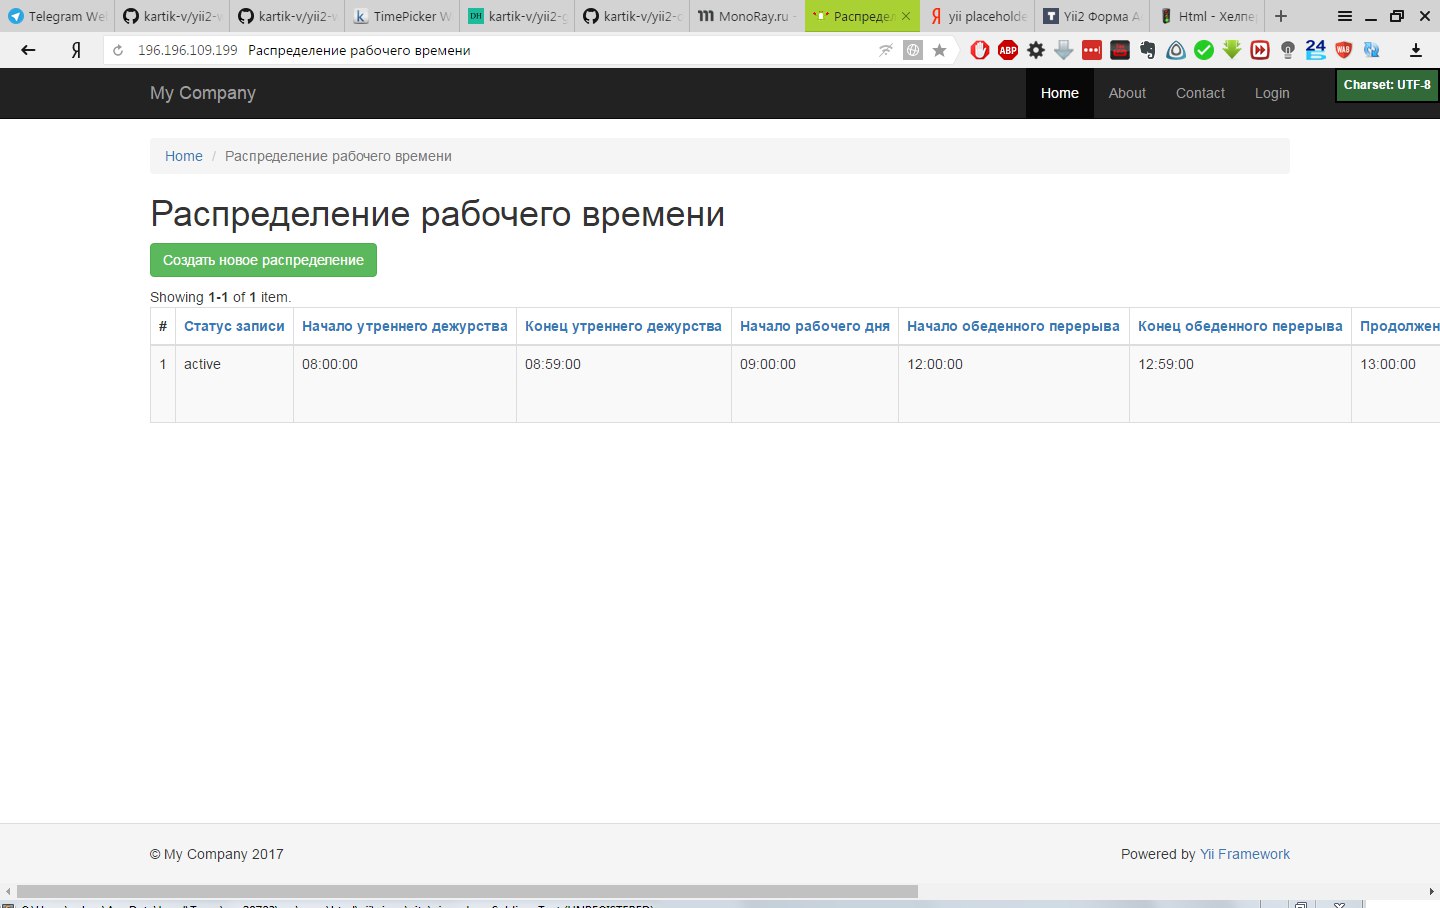Image resolution: width=1440 pixels, height=908 pixels.
Task: Click the lightbulb extension icon
Action: [1288, 50]
